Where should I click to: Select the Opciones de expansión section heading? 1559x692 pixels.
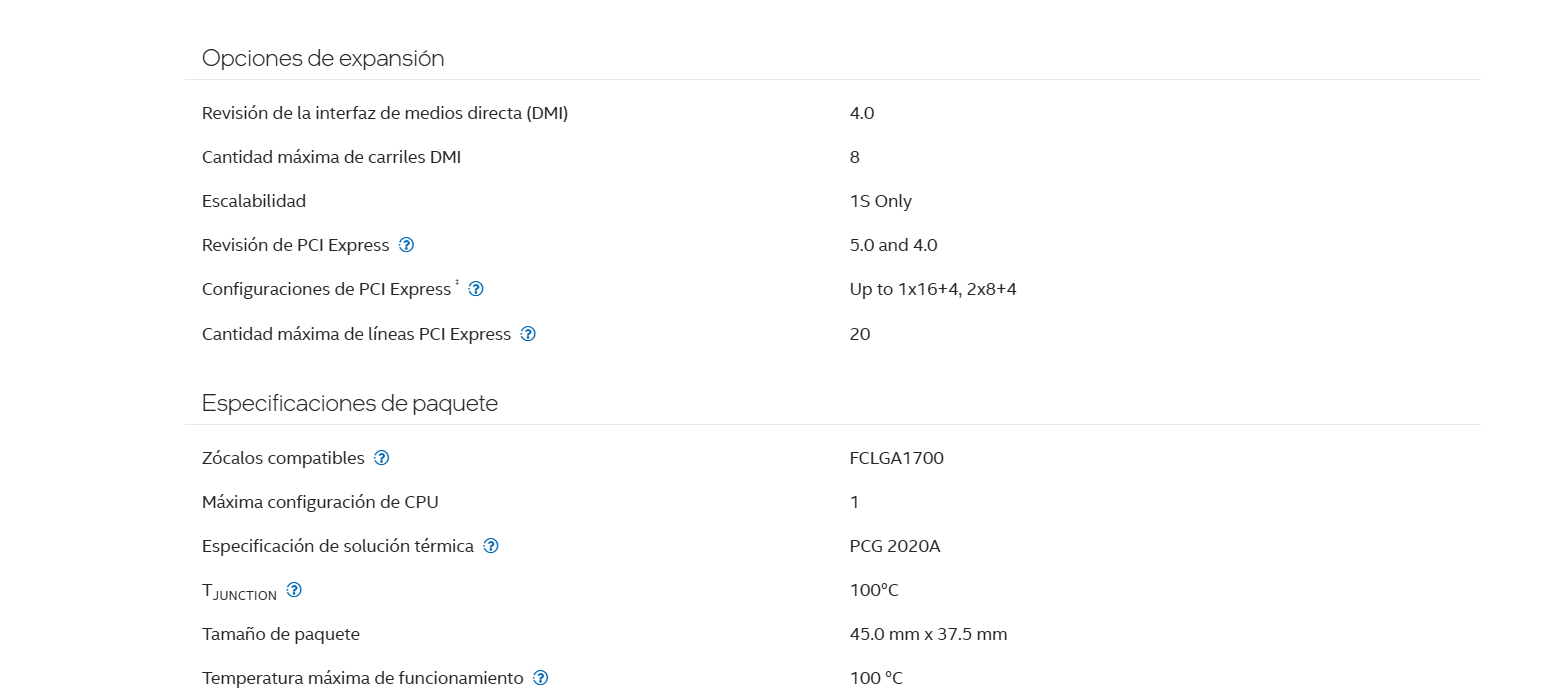tap(323, 58)
